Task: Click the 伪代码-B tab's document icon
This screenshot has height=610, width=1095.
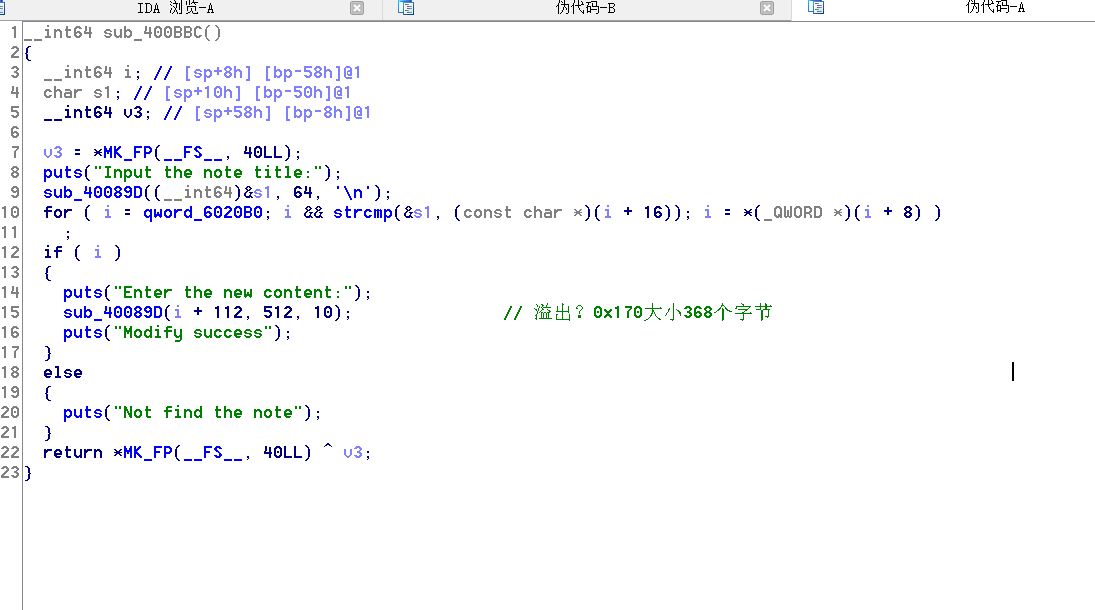Action: 406,8
